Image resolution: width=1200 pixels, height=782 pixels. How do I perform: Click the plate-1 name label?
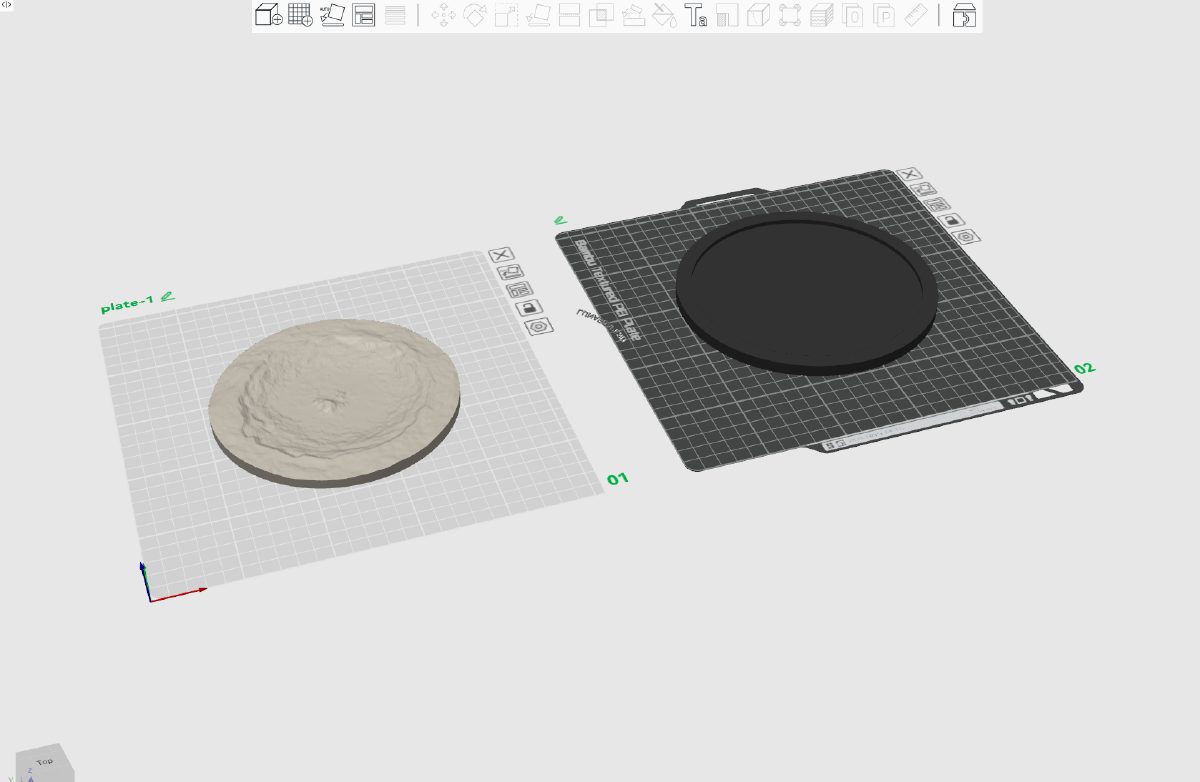[x=128, y=304]
